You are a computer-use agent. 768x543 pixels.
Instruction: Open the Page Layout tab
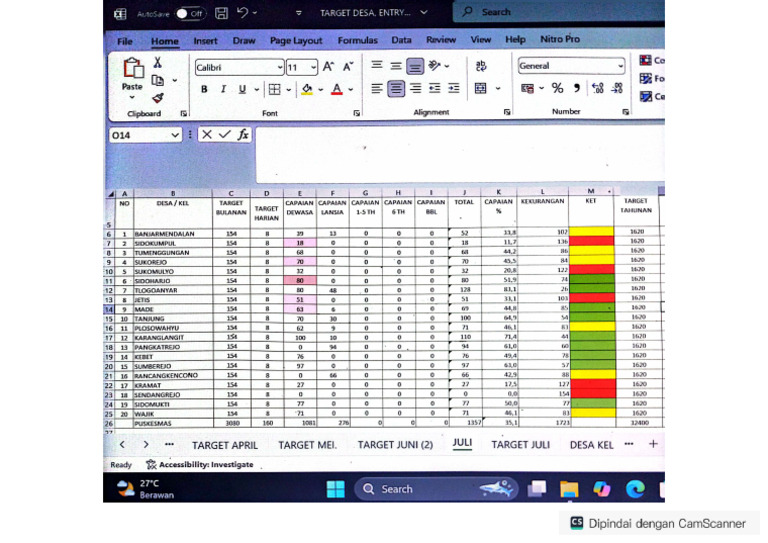(x=296, y=41)
